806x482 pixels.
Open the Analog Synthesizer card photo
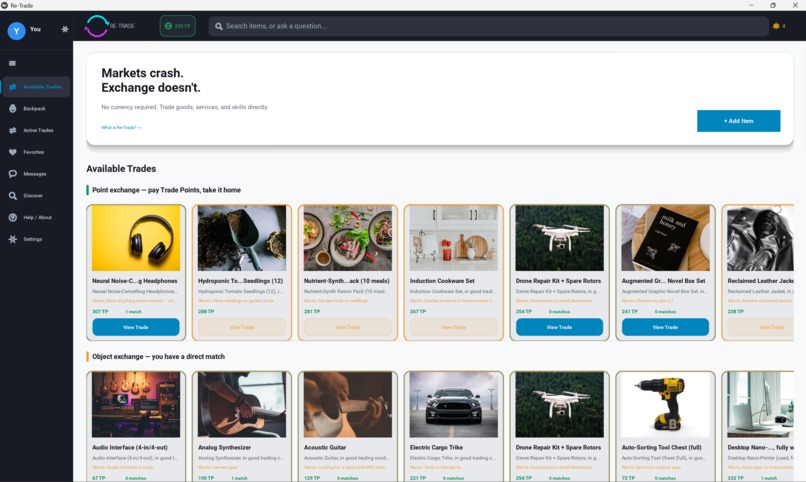242,404
